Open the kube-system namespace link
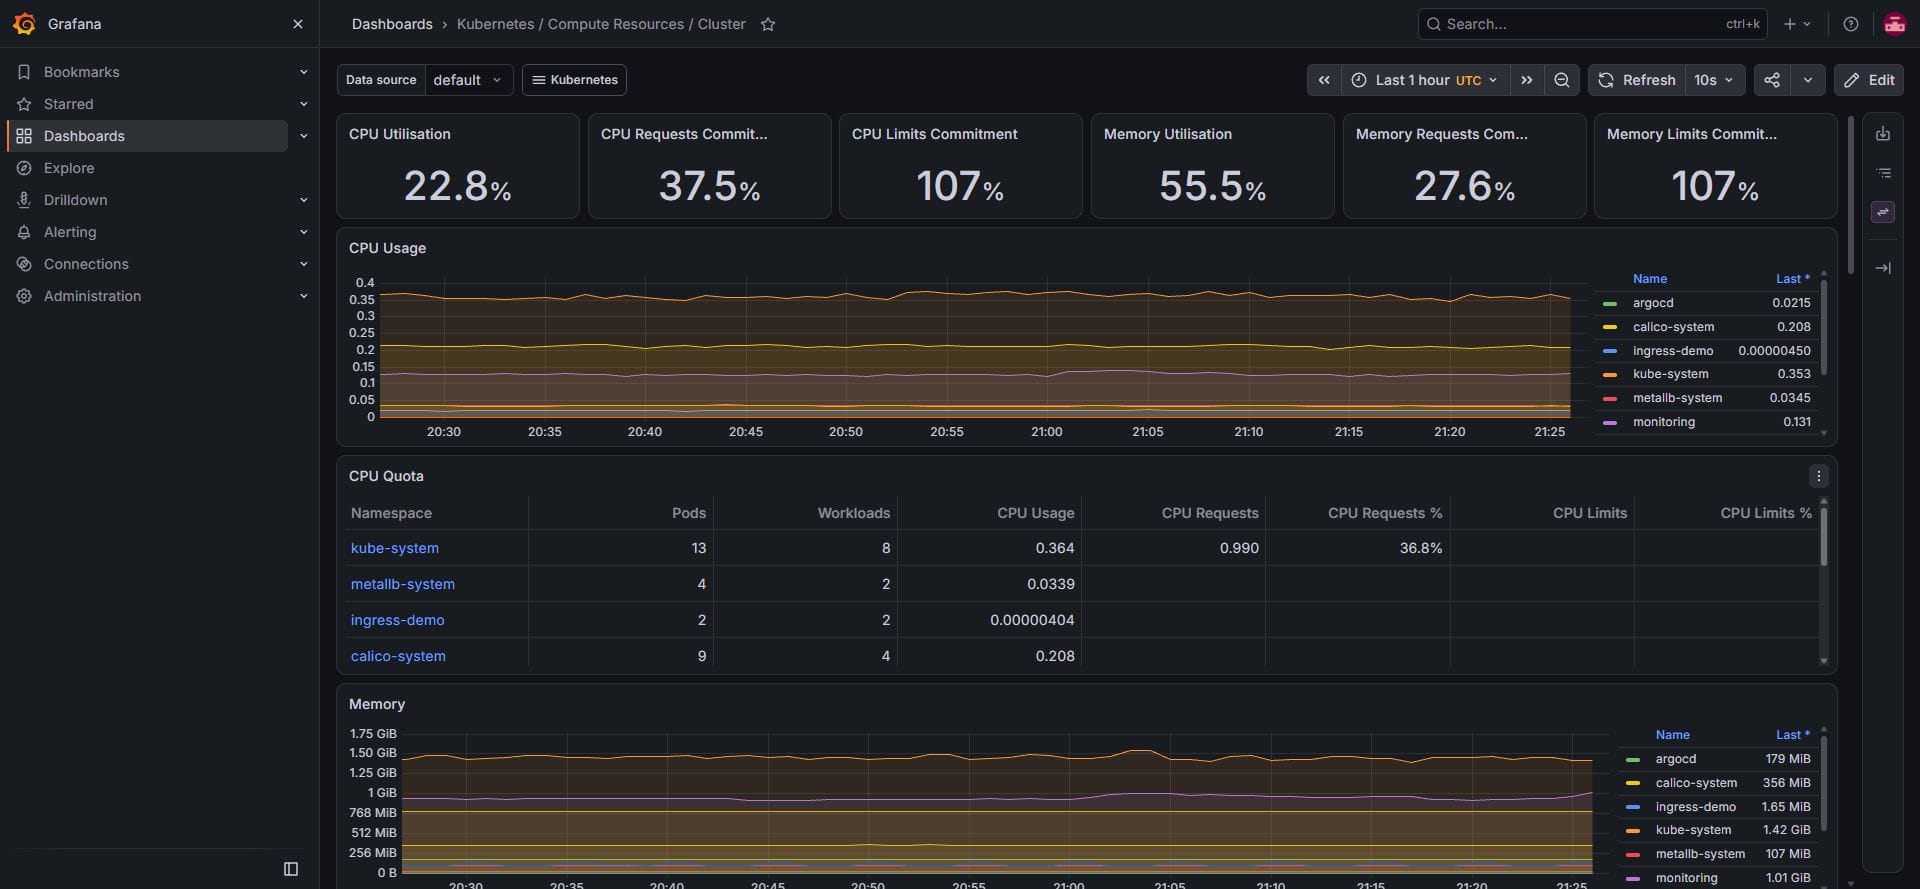Image resolution: width=1920 pixels, height=889 pixels. click(x=394, y=548)
